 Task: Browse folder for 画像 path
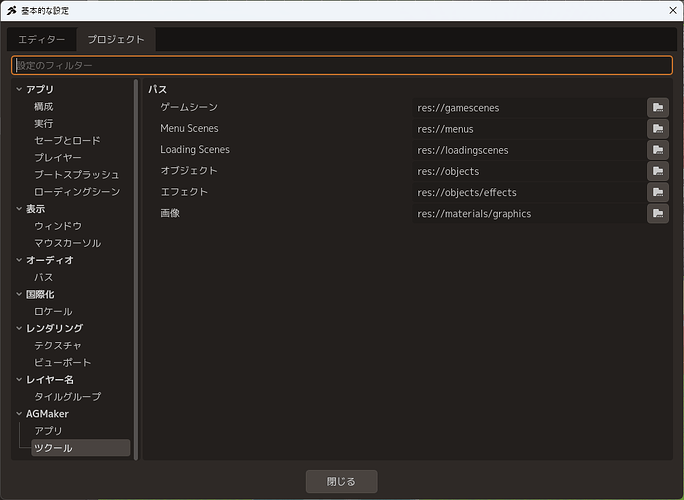click(x=658, y=213)
